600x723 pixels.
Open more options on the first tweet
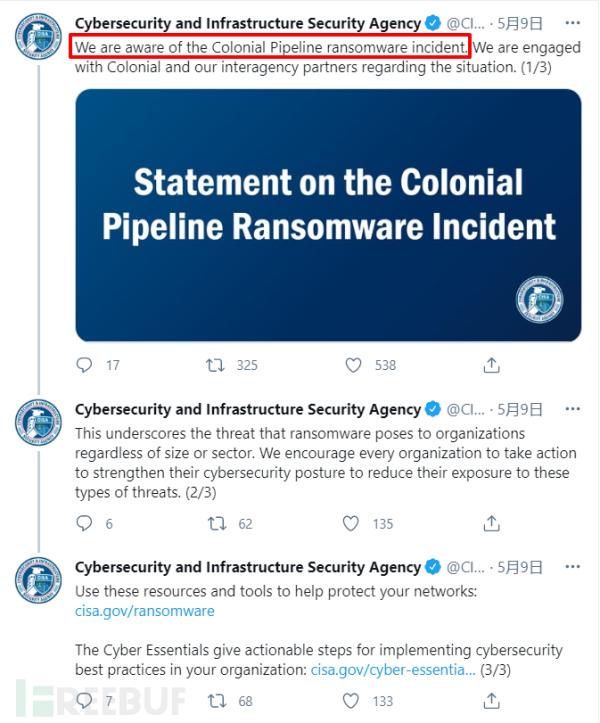[x=572, y=21]
